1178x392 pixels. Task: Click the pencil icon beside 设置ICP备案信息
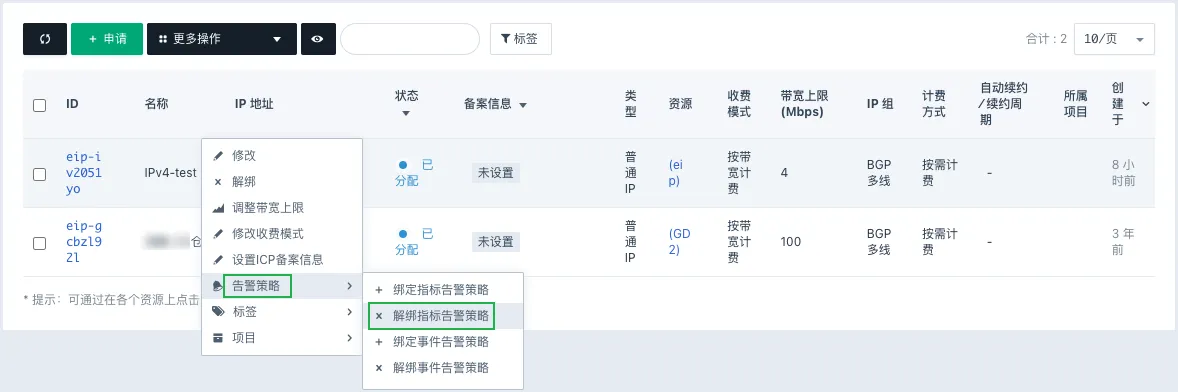coord(218,260)
